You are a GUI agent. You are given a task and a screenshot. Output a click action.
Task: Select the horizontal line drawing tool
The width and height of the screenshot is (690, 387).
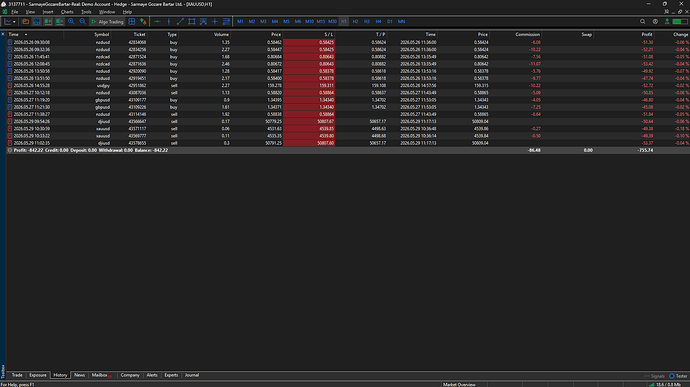point(157,22)
